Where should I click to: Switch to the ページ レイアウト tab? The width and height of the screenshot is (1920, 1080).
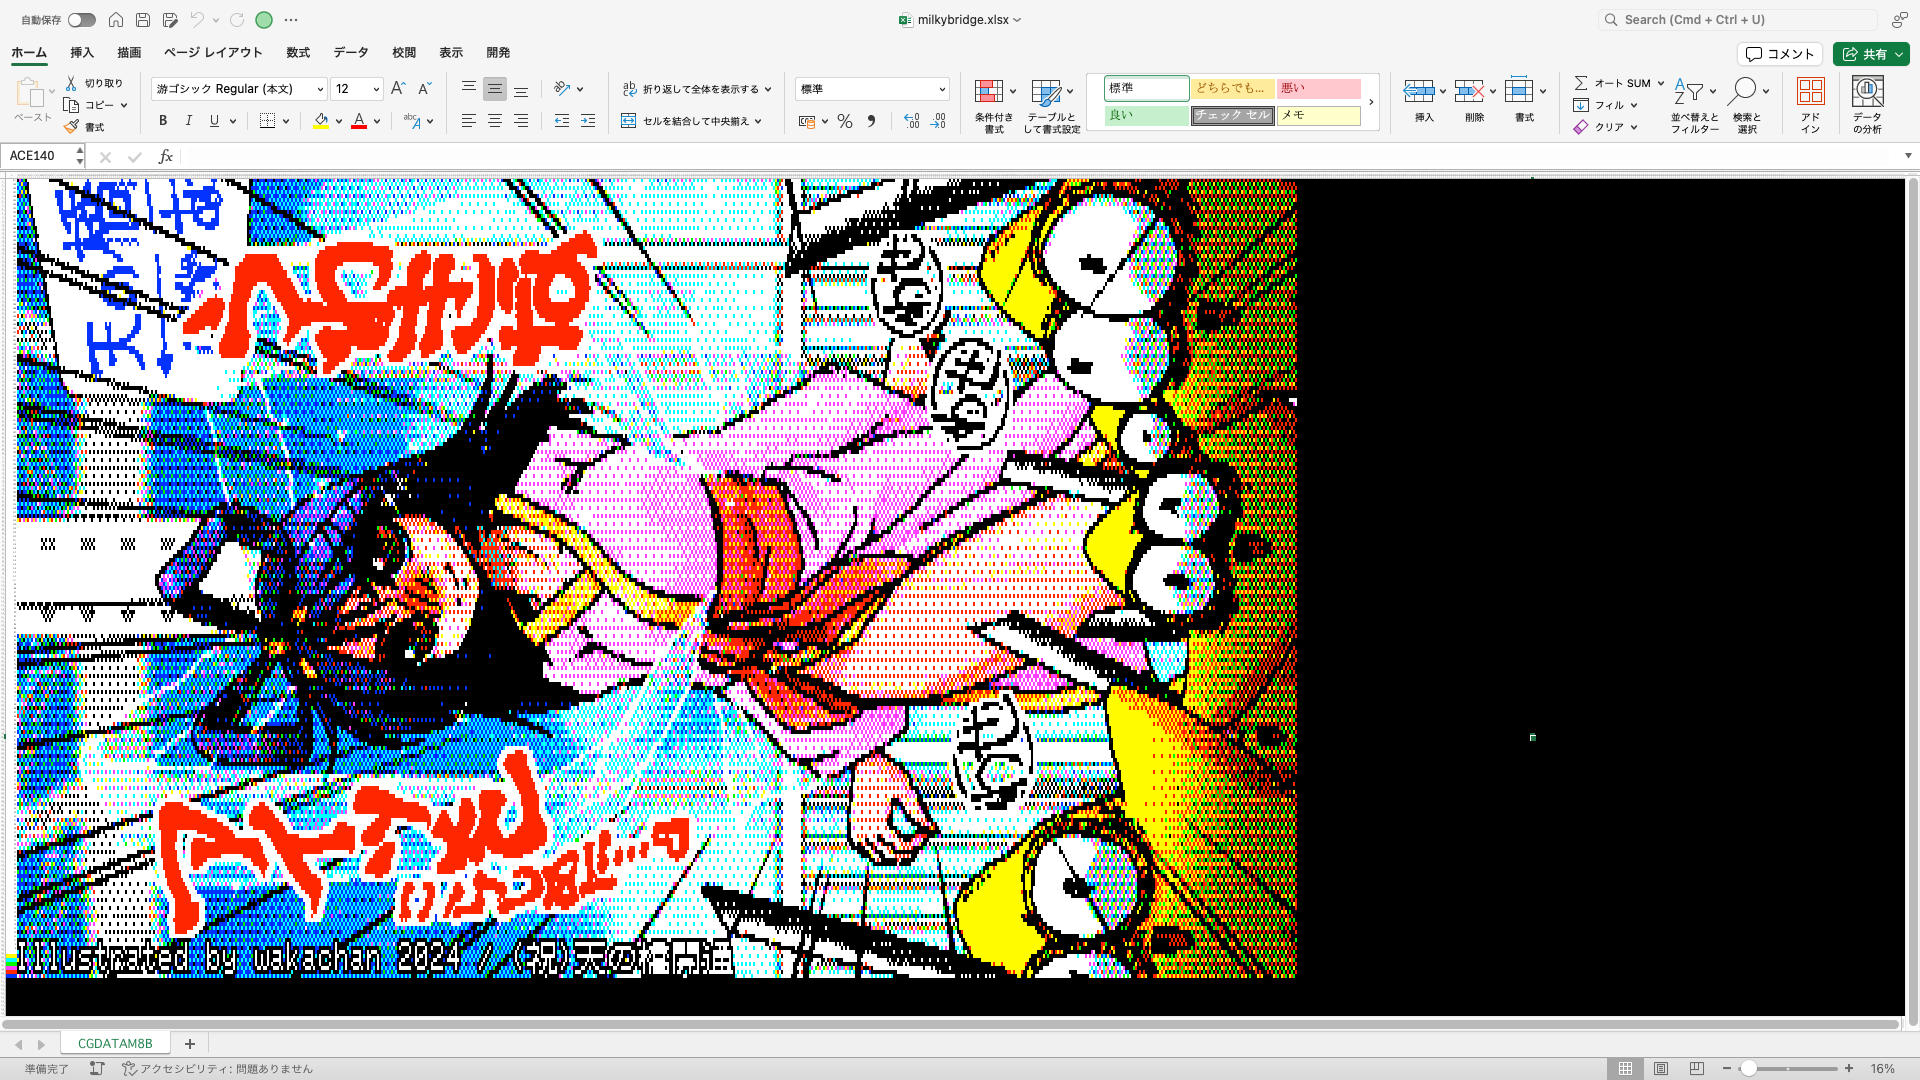[x=213, y=53]
